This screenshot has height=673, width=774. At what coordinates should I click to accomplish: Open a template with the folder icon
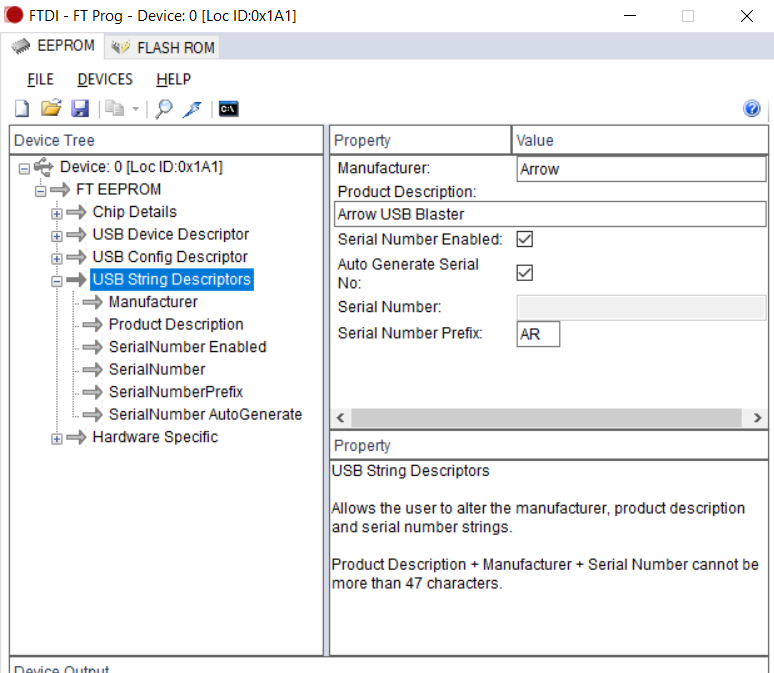[51, 108]
